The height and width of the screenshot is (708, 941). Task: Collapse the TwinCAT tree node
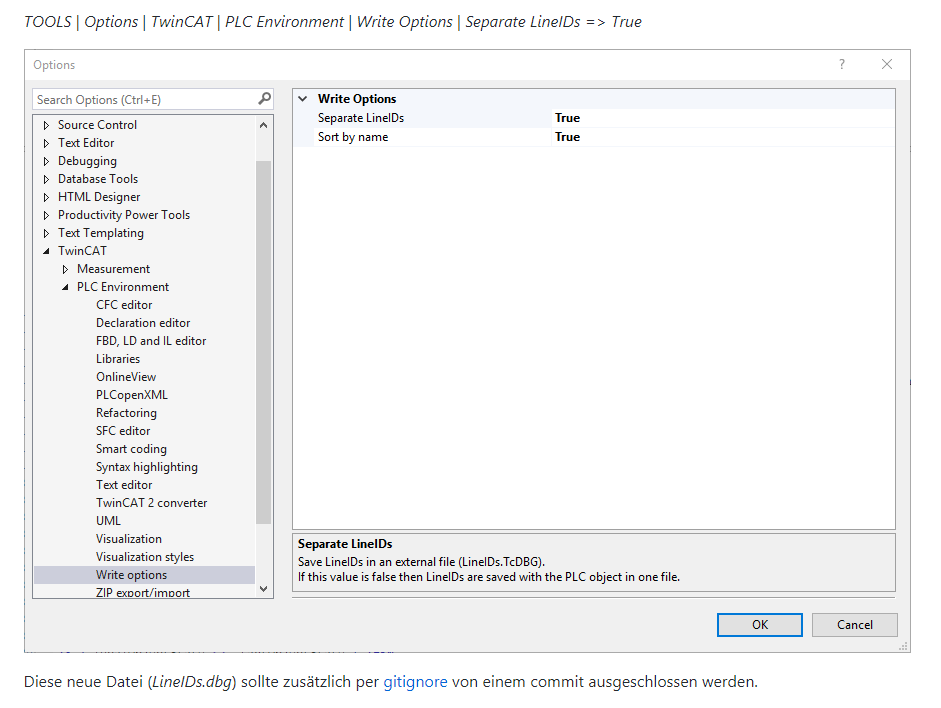point(46,251)
